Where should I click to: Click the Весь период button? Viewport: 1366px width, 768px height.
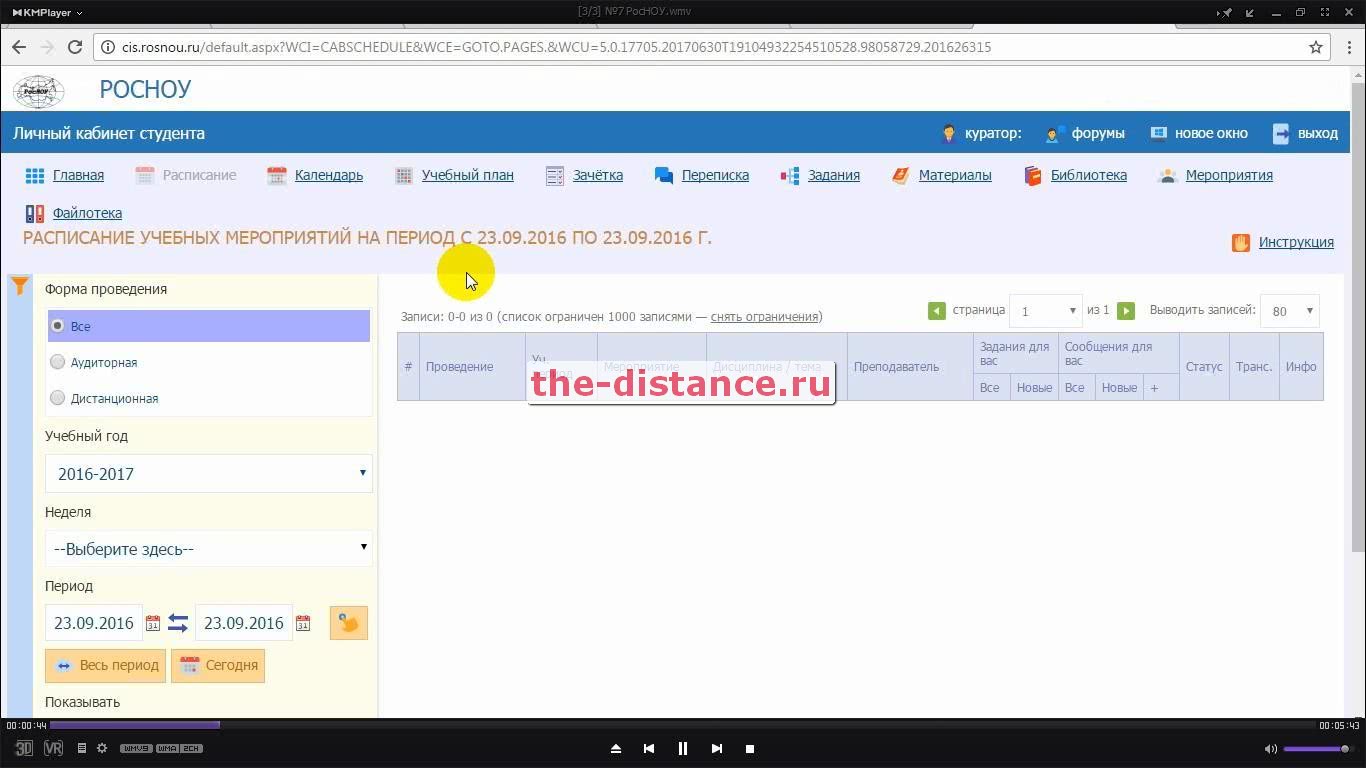[105, 665]
